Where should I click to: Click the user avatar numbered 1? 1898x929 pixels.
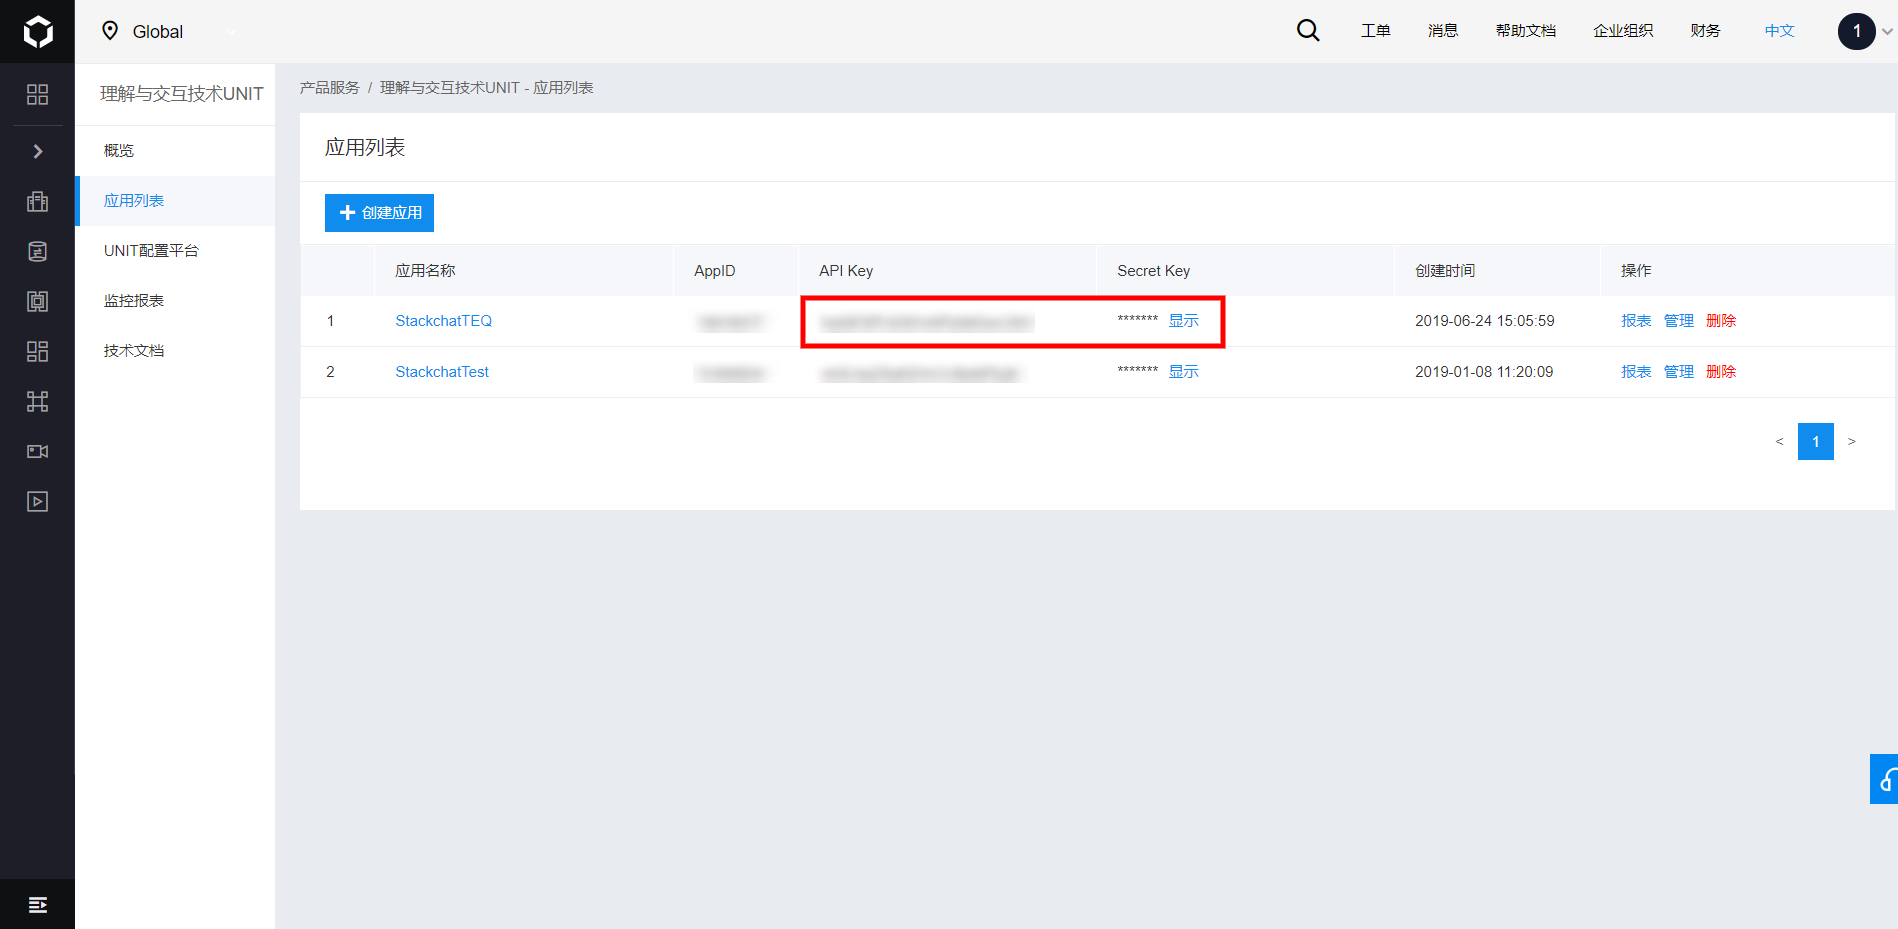point(1857,31)
